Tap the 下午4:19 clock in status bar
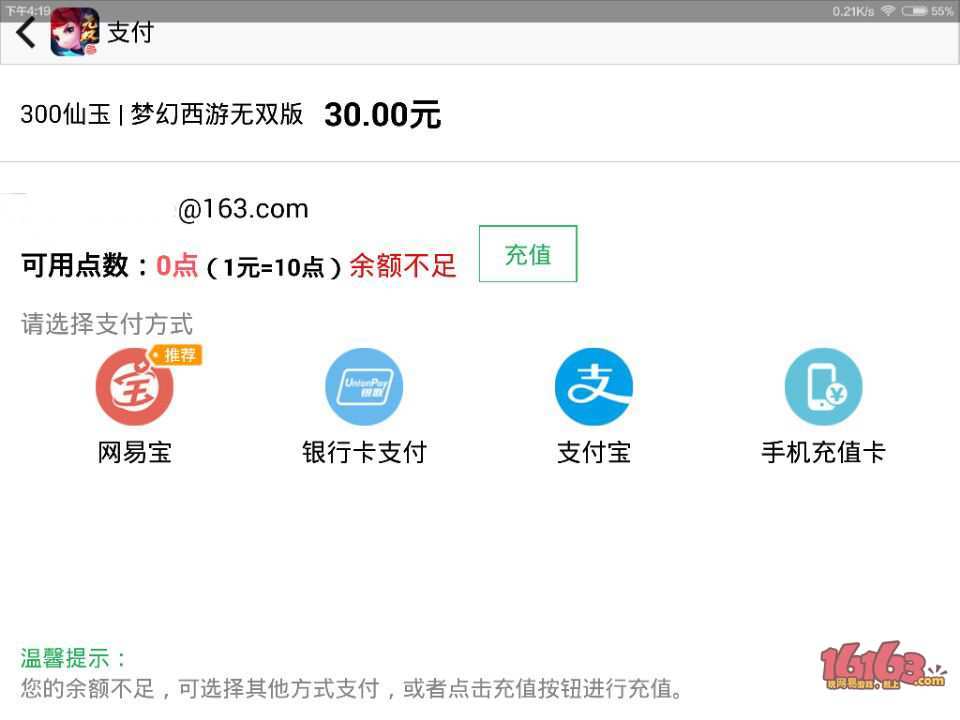The width and height of the screenshot is (960, 720). tap(28, 11)
